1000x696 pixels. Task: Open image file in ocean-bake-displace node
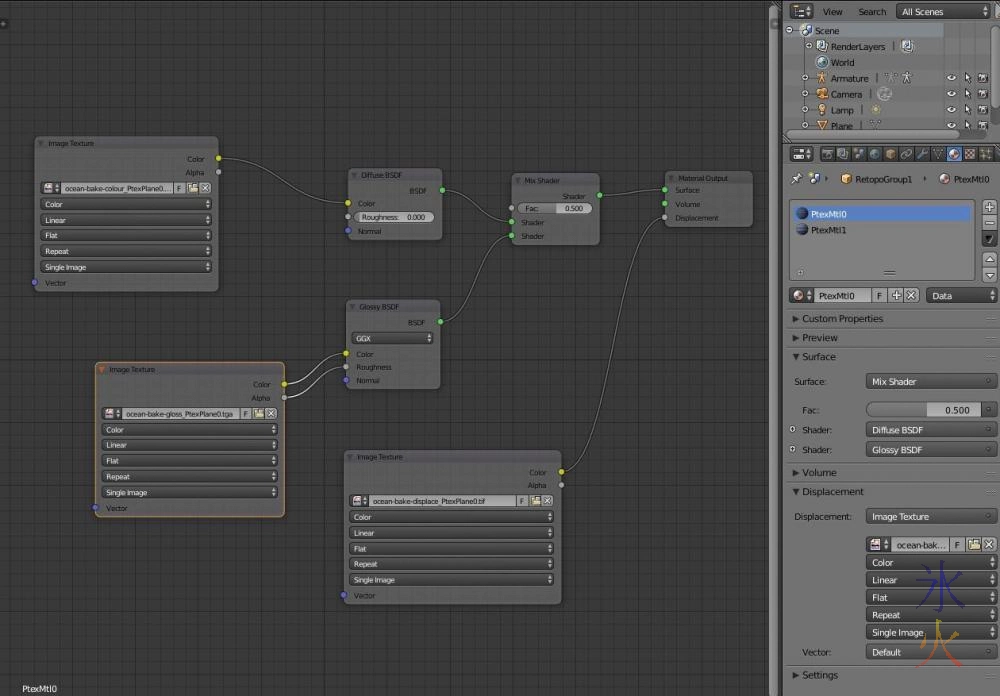pos(536,501)
